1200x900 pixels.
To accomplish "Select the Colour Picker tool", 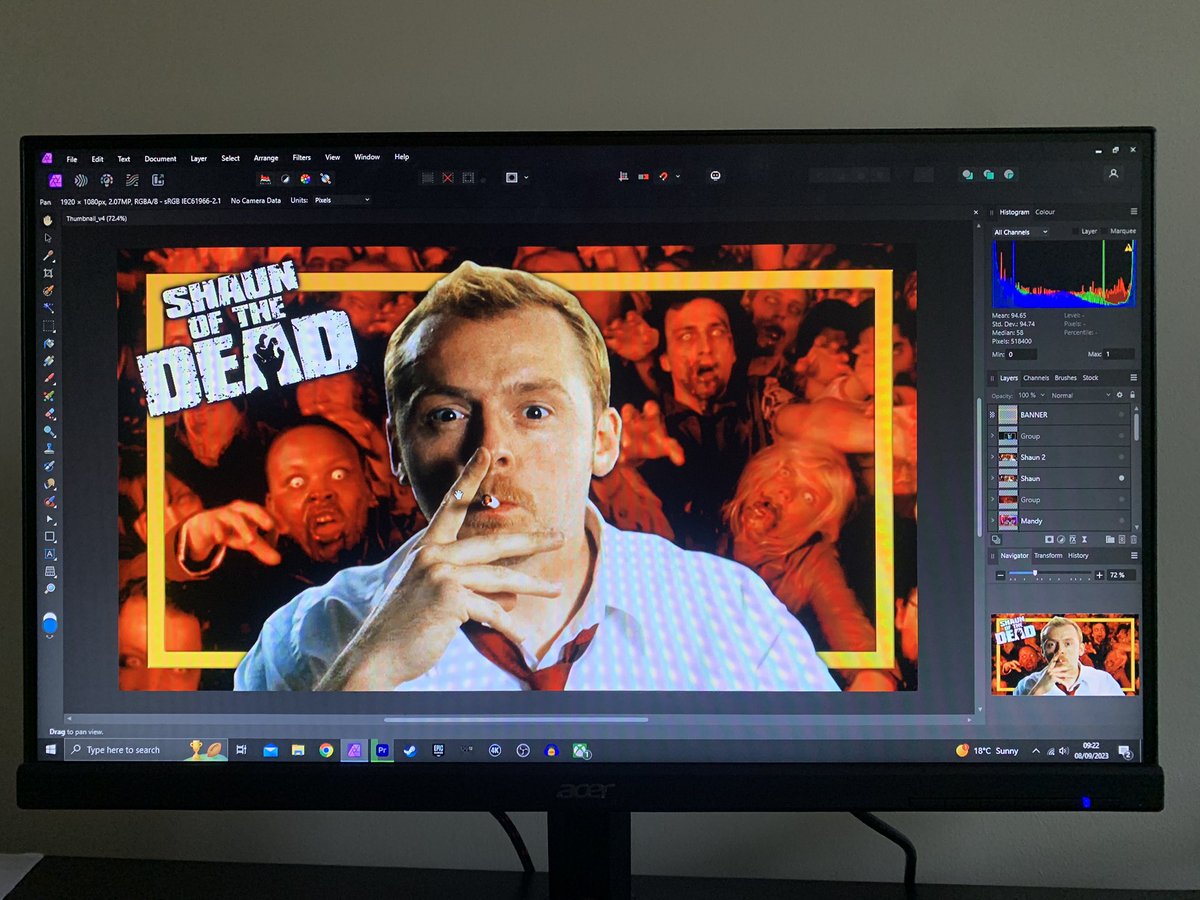I will (48, 256).
